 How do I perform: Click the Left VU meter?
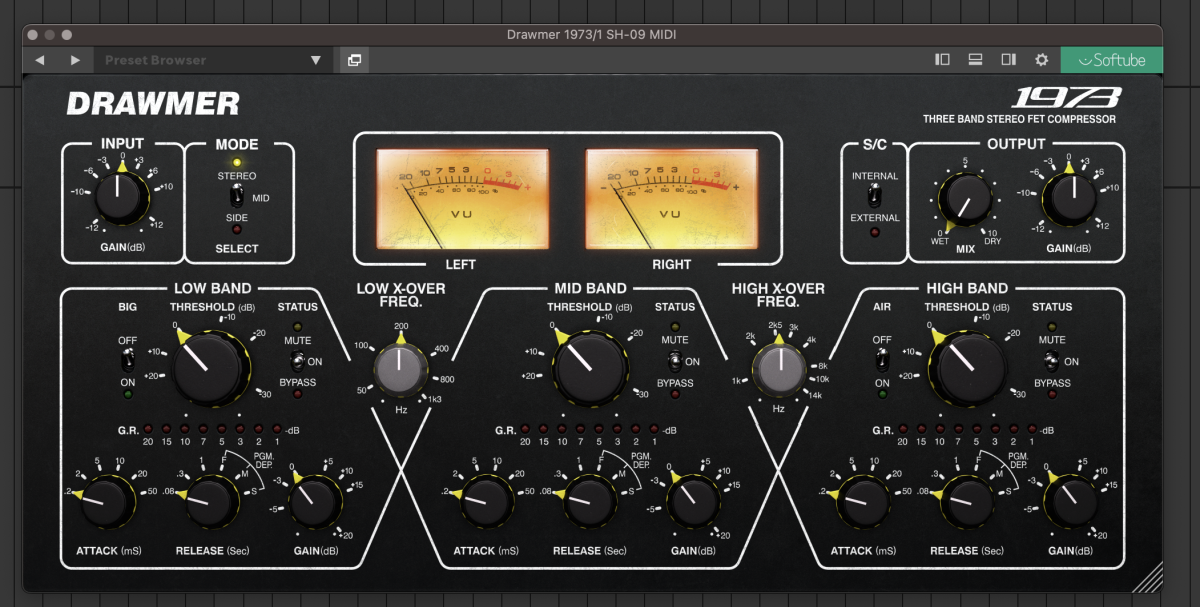tap(461, 199)
